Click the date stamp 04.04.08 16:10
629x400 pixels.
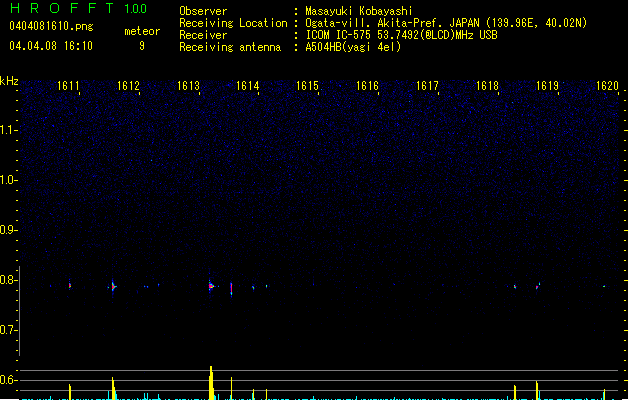(x=51, y=46)
